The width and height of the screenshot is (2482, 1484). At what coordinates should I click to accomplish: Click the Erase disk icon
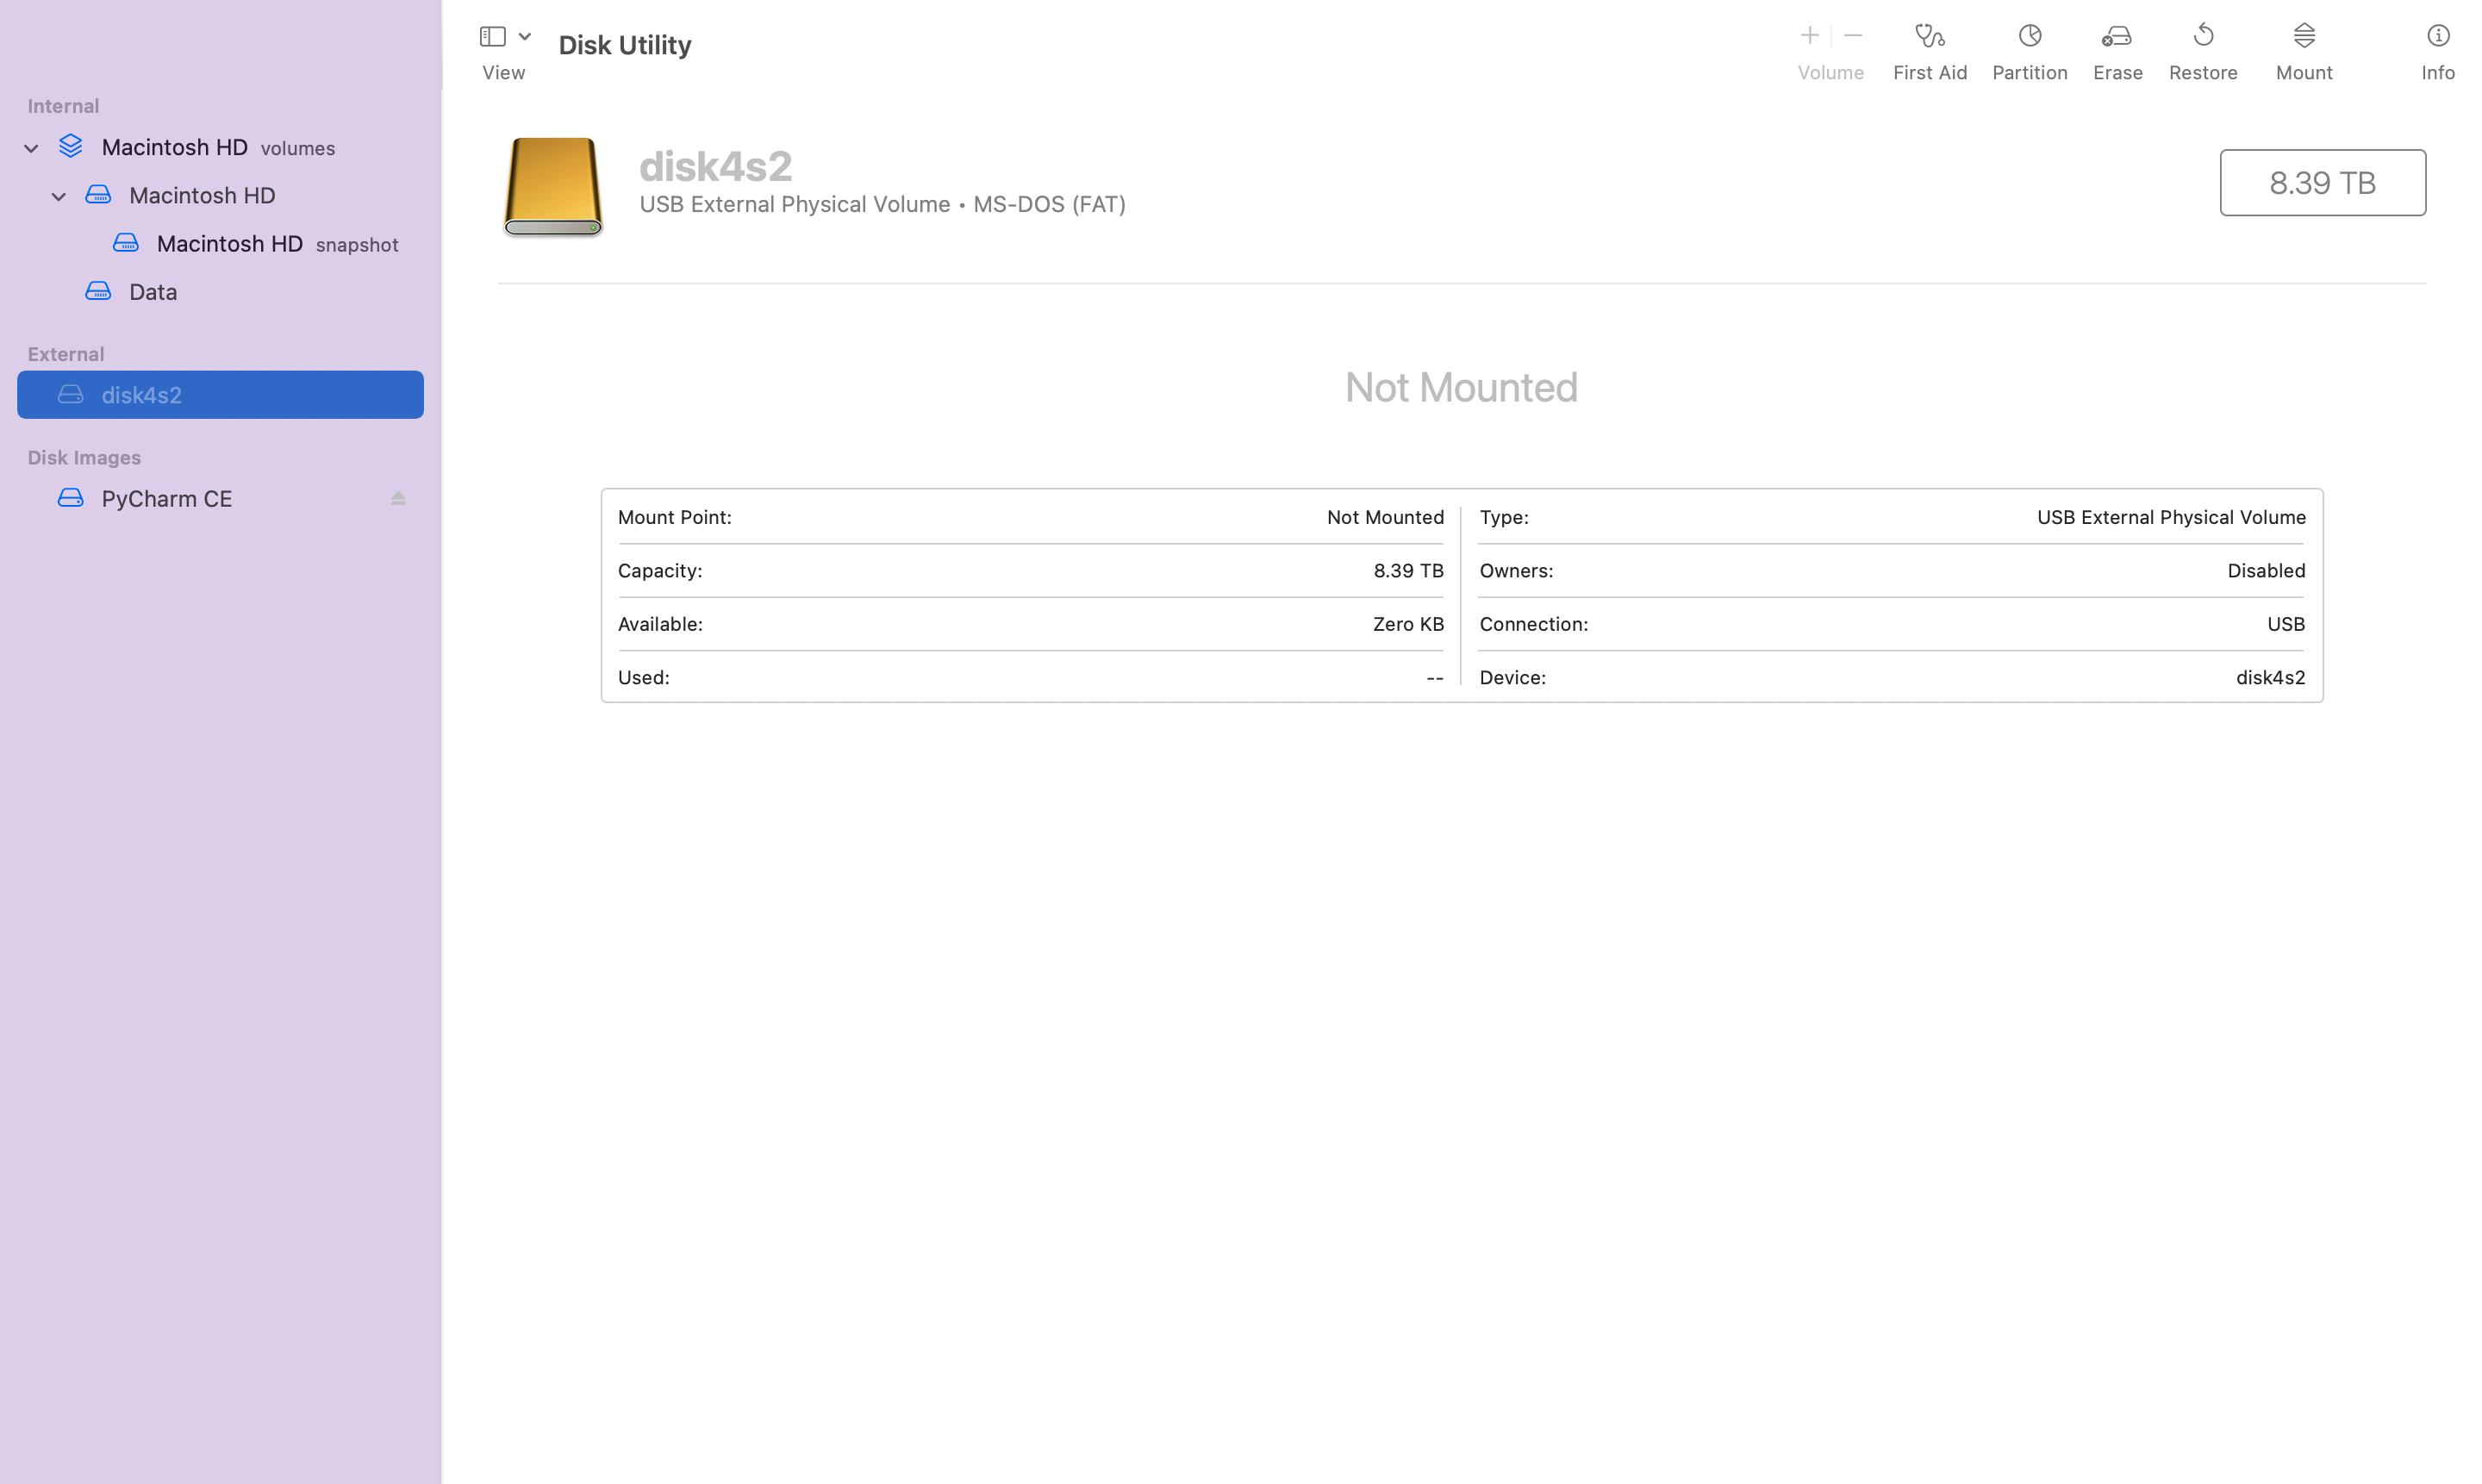[2116, 37]
